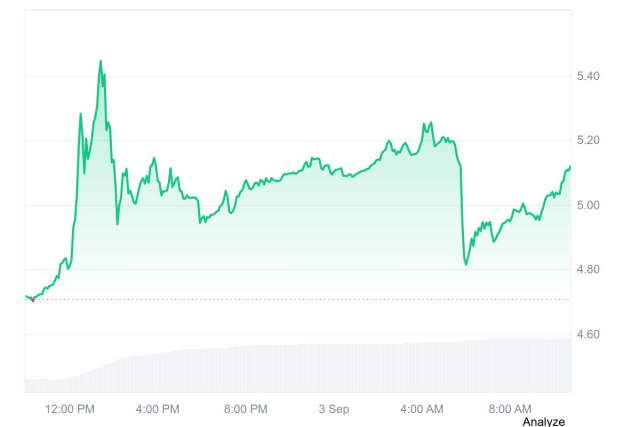The image size is (640, 427).
Task: Select the 4:00 AM time axis label
Action: tap(422, 408)
